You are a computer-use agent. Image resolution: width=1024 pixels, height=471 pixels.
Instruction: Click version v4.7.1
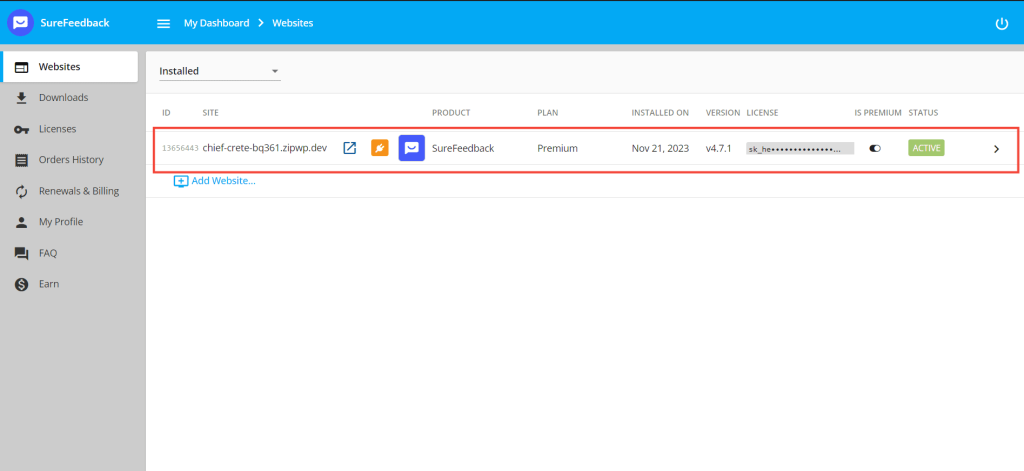[718, 148]
